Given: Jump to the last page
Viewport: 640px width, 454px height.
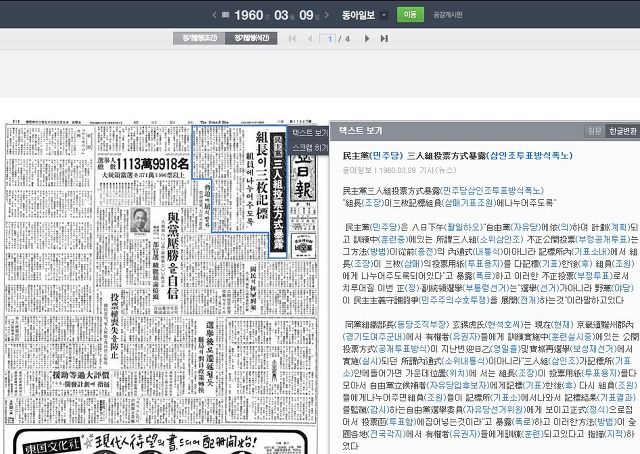Looking at the screenshot, I should pos(384,38).
